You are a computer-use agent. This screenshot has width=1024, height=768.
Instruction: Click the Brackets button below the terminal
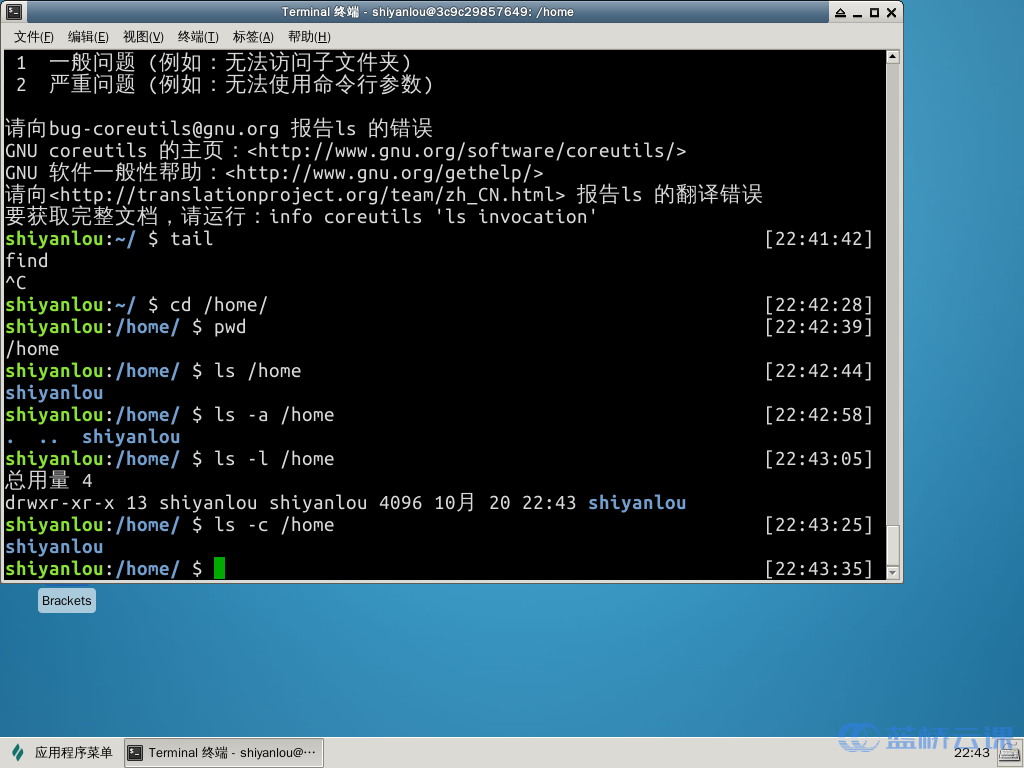point(66,600)
